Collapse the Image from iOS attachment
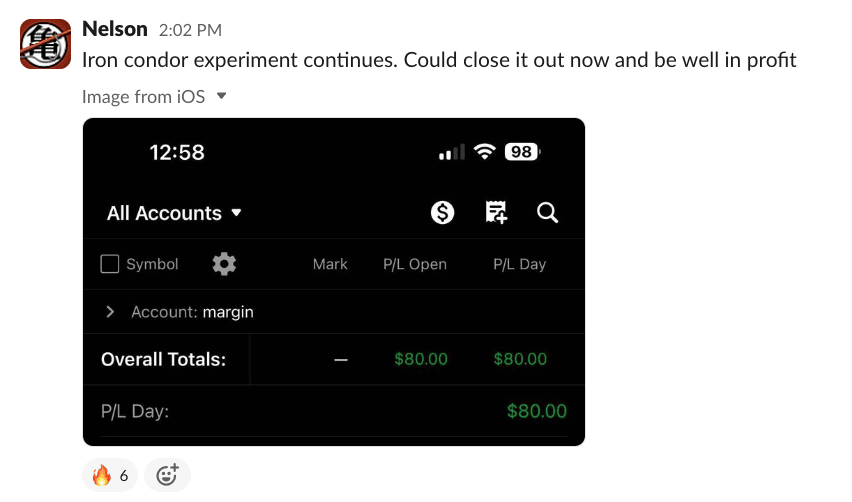The width and height of the screenshot is (852, 502). (222, 96)
